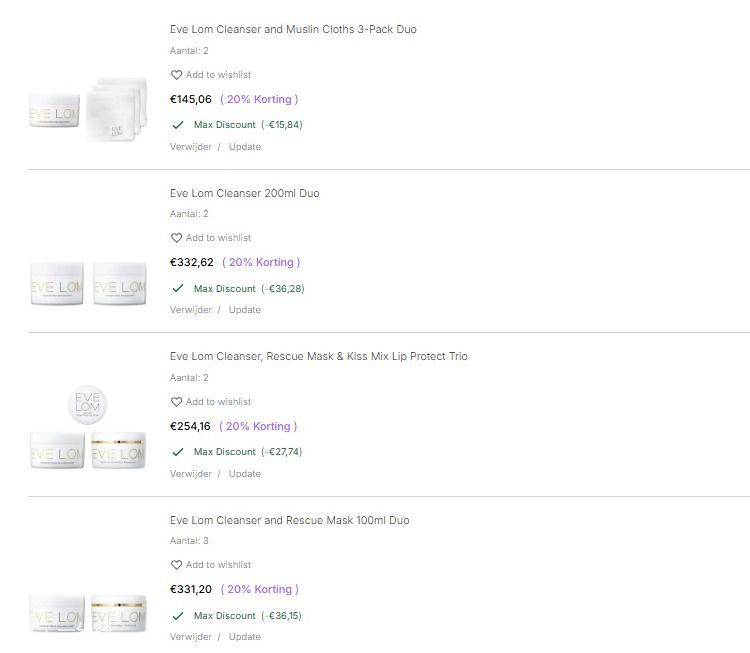Click heart icon for Kiss Mix Lip Protect Trio
Screen dimensions: 750x653
coord(176,402)
